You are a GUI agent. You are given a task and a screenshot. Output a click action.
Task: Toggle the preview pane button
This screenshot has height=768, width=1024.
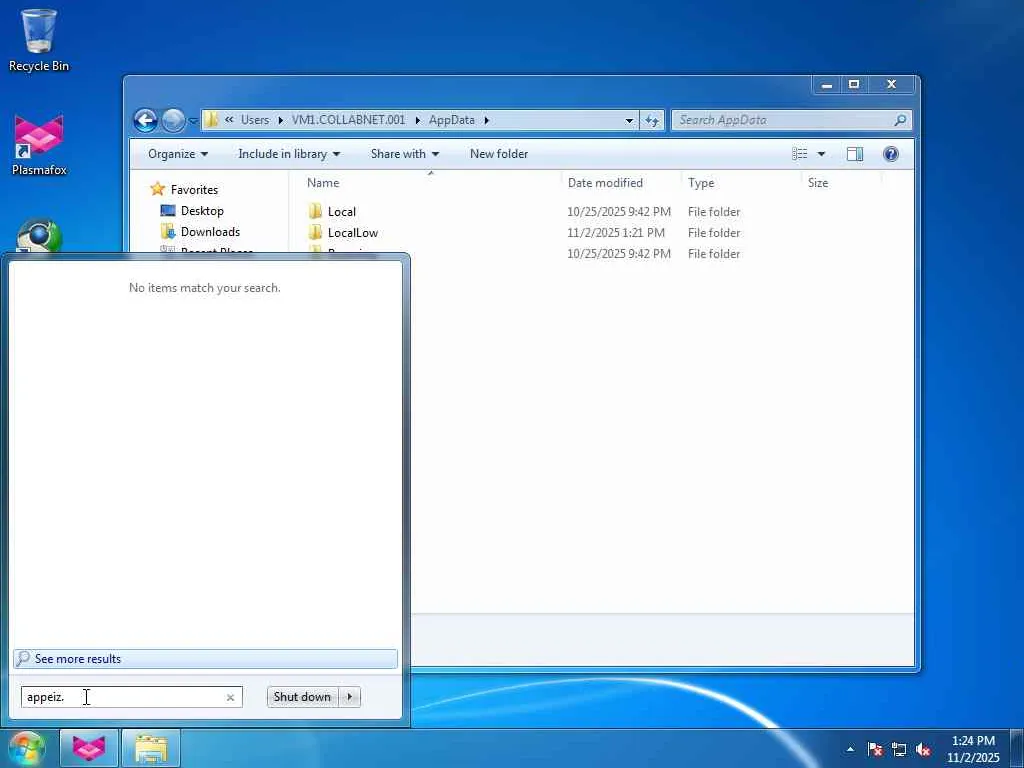pyautogui.click(x=855, y=154)
